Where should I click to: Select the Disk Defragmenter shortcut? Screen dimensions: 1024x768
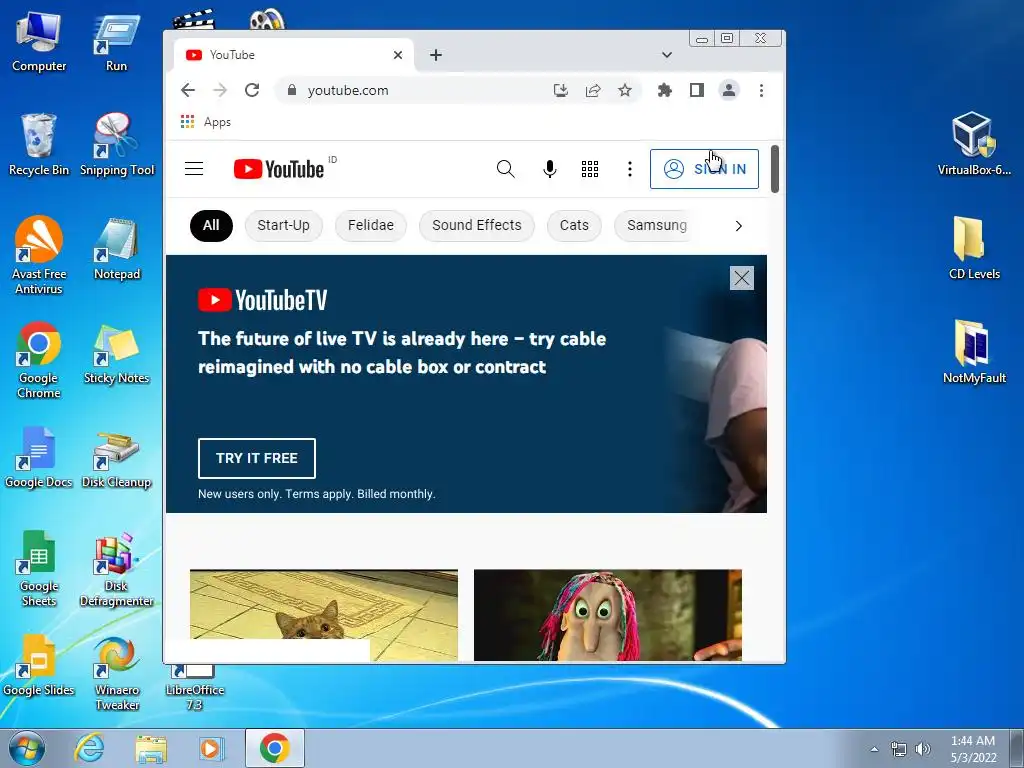click(x=117, y=569)
